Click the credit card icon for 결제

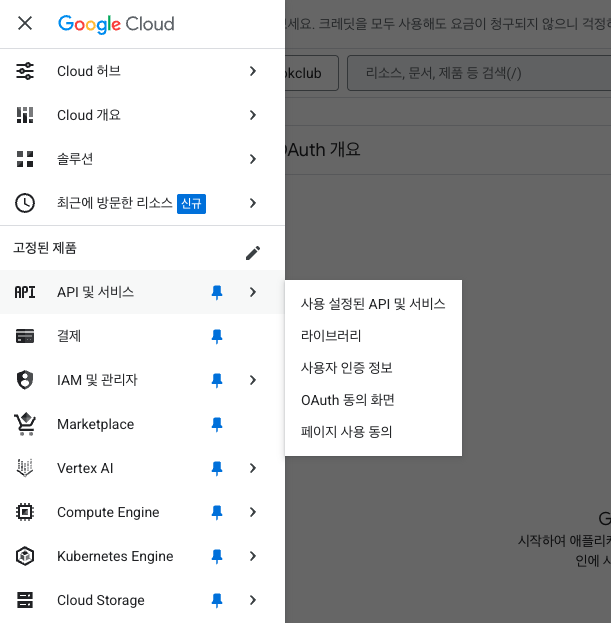tap(25, 336)
